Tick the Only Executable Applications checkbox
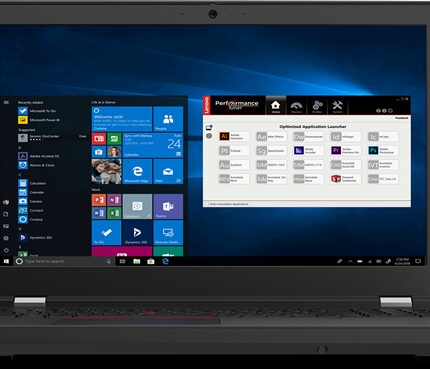 pos(207,204)
